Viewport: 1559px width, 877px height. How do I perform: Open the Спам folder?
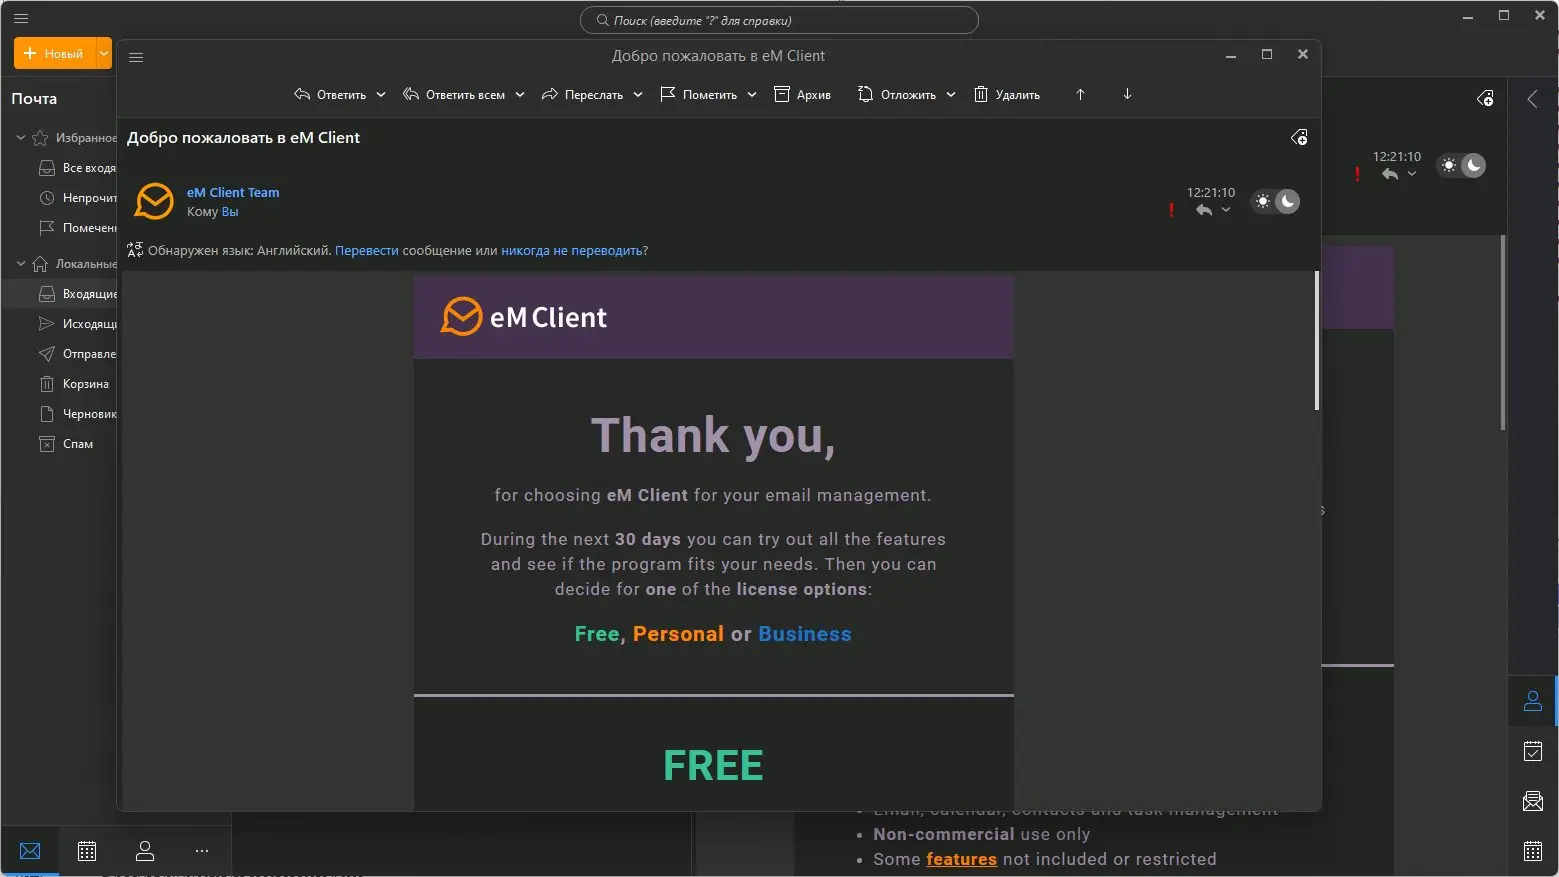click(x=66, y=444)
